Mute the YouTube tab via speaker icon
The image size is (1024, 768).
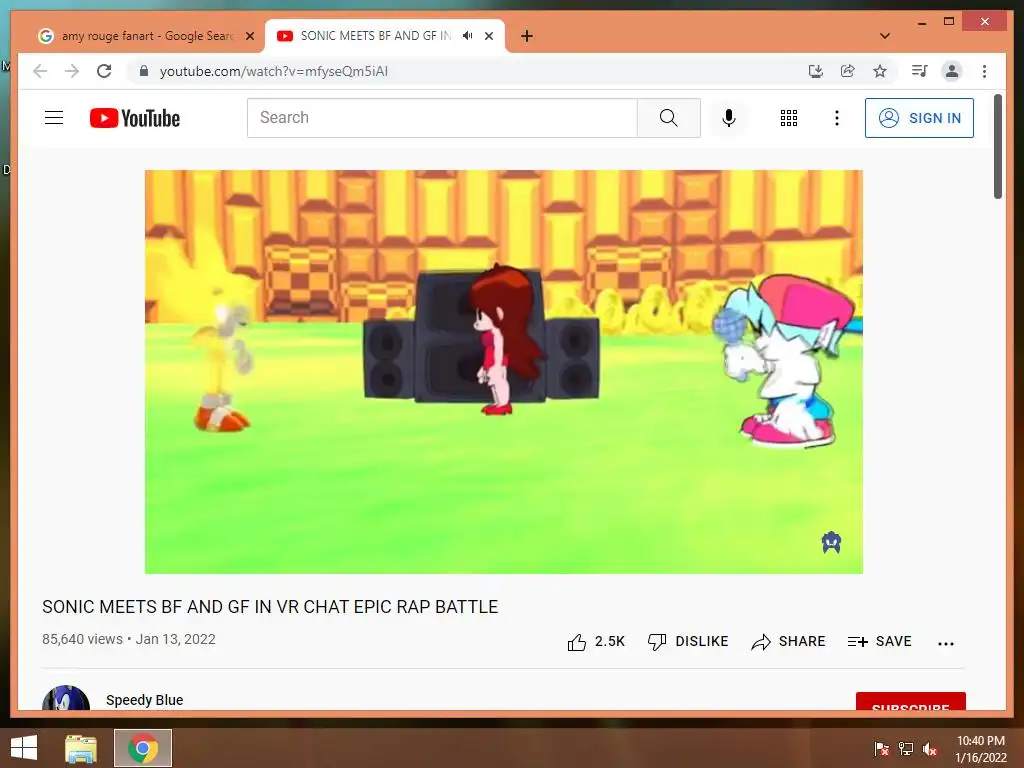468,36
